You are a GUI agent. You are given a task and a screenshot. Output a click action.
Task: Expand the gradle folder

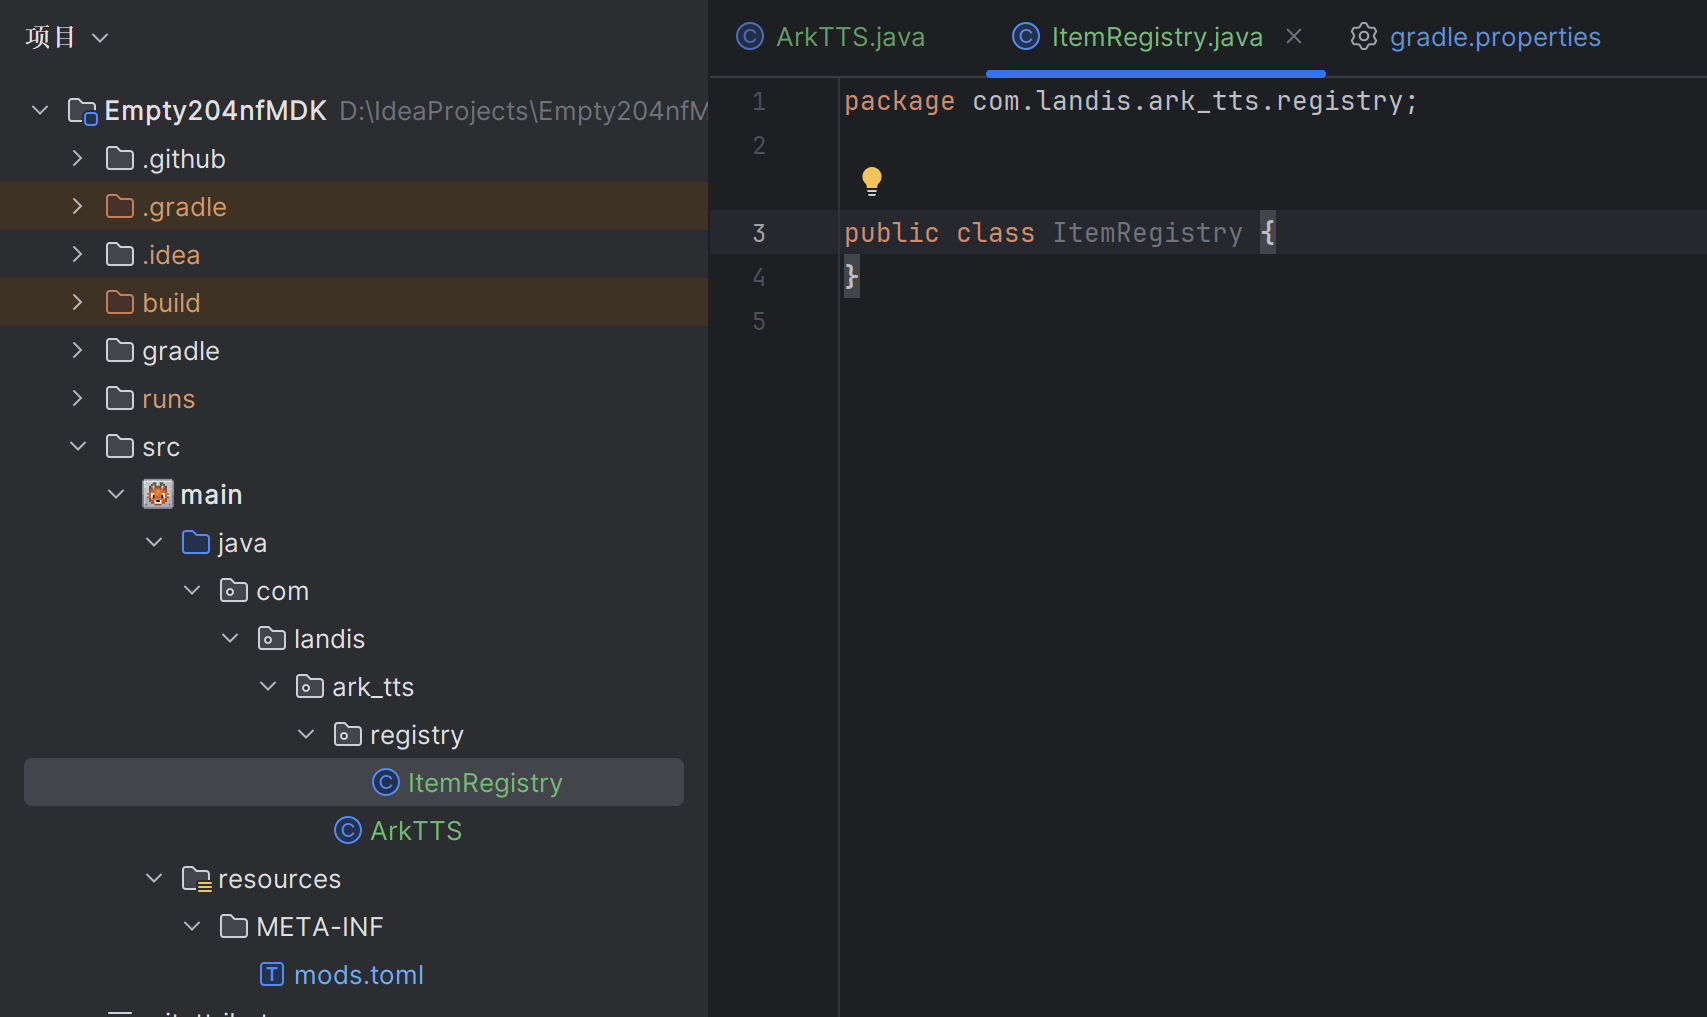pos(78,350)
